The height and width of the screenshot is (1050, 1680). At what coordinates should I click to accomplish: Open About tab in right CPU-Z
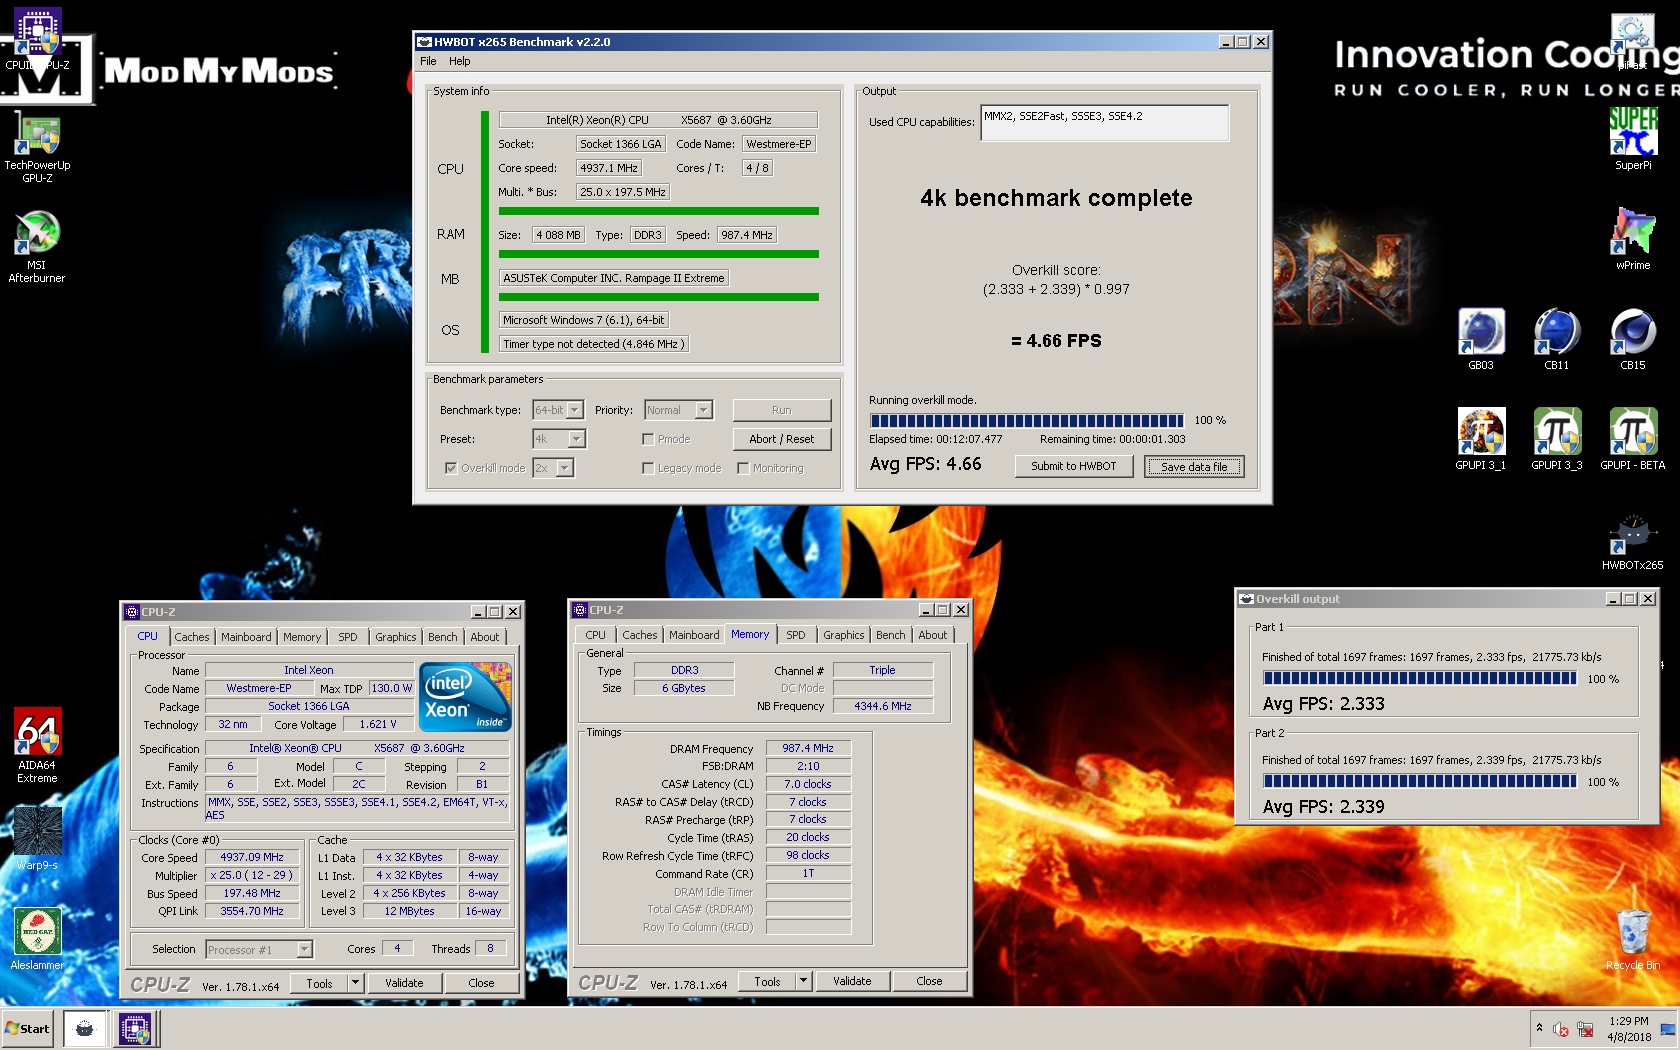(932, 635)
